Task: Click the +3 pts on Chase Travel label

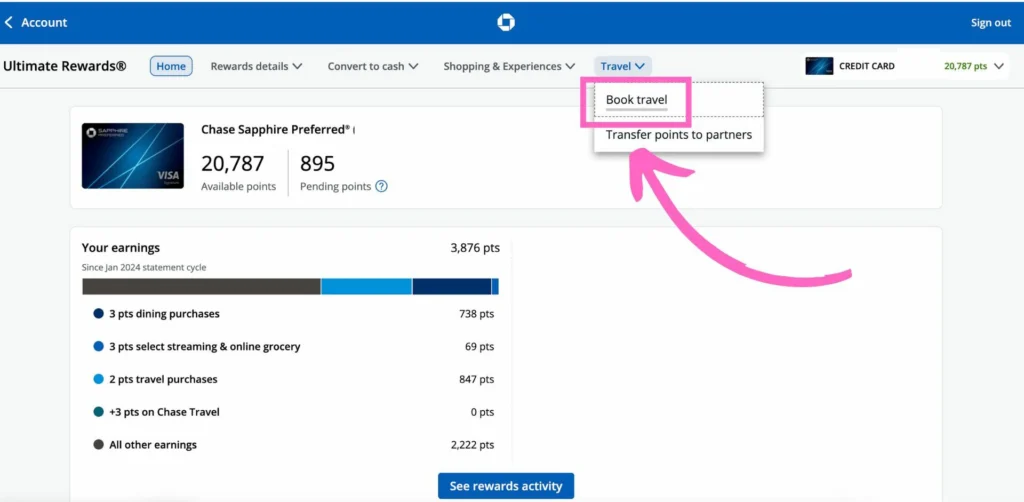Action: pos(165,412)
